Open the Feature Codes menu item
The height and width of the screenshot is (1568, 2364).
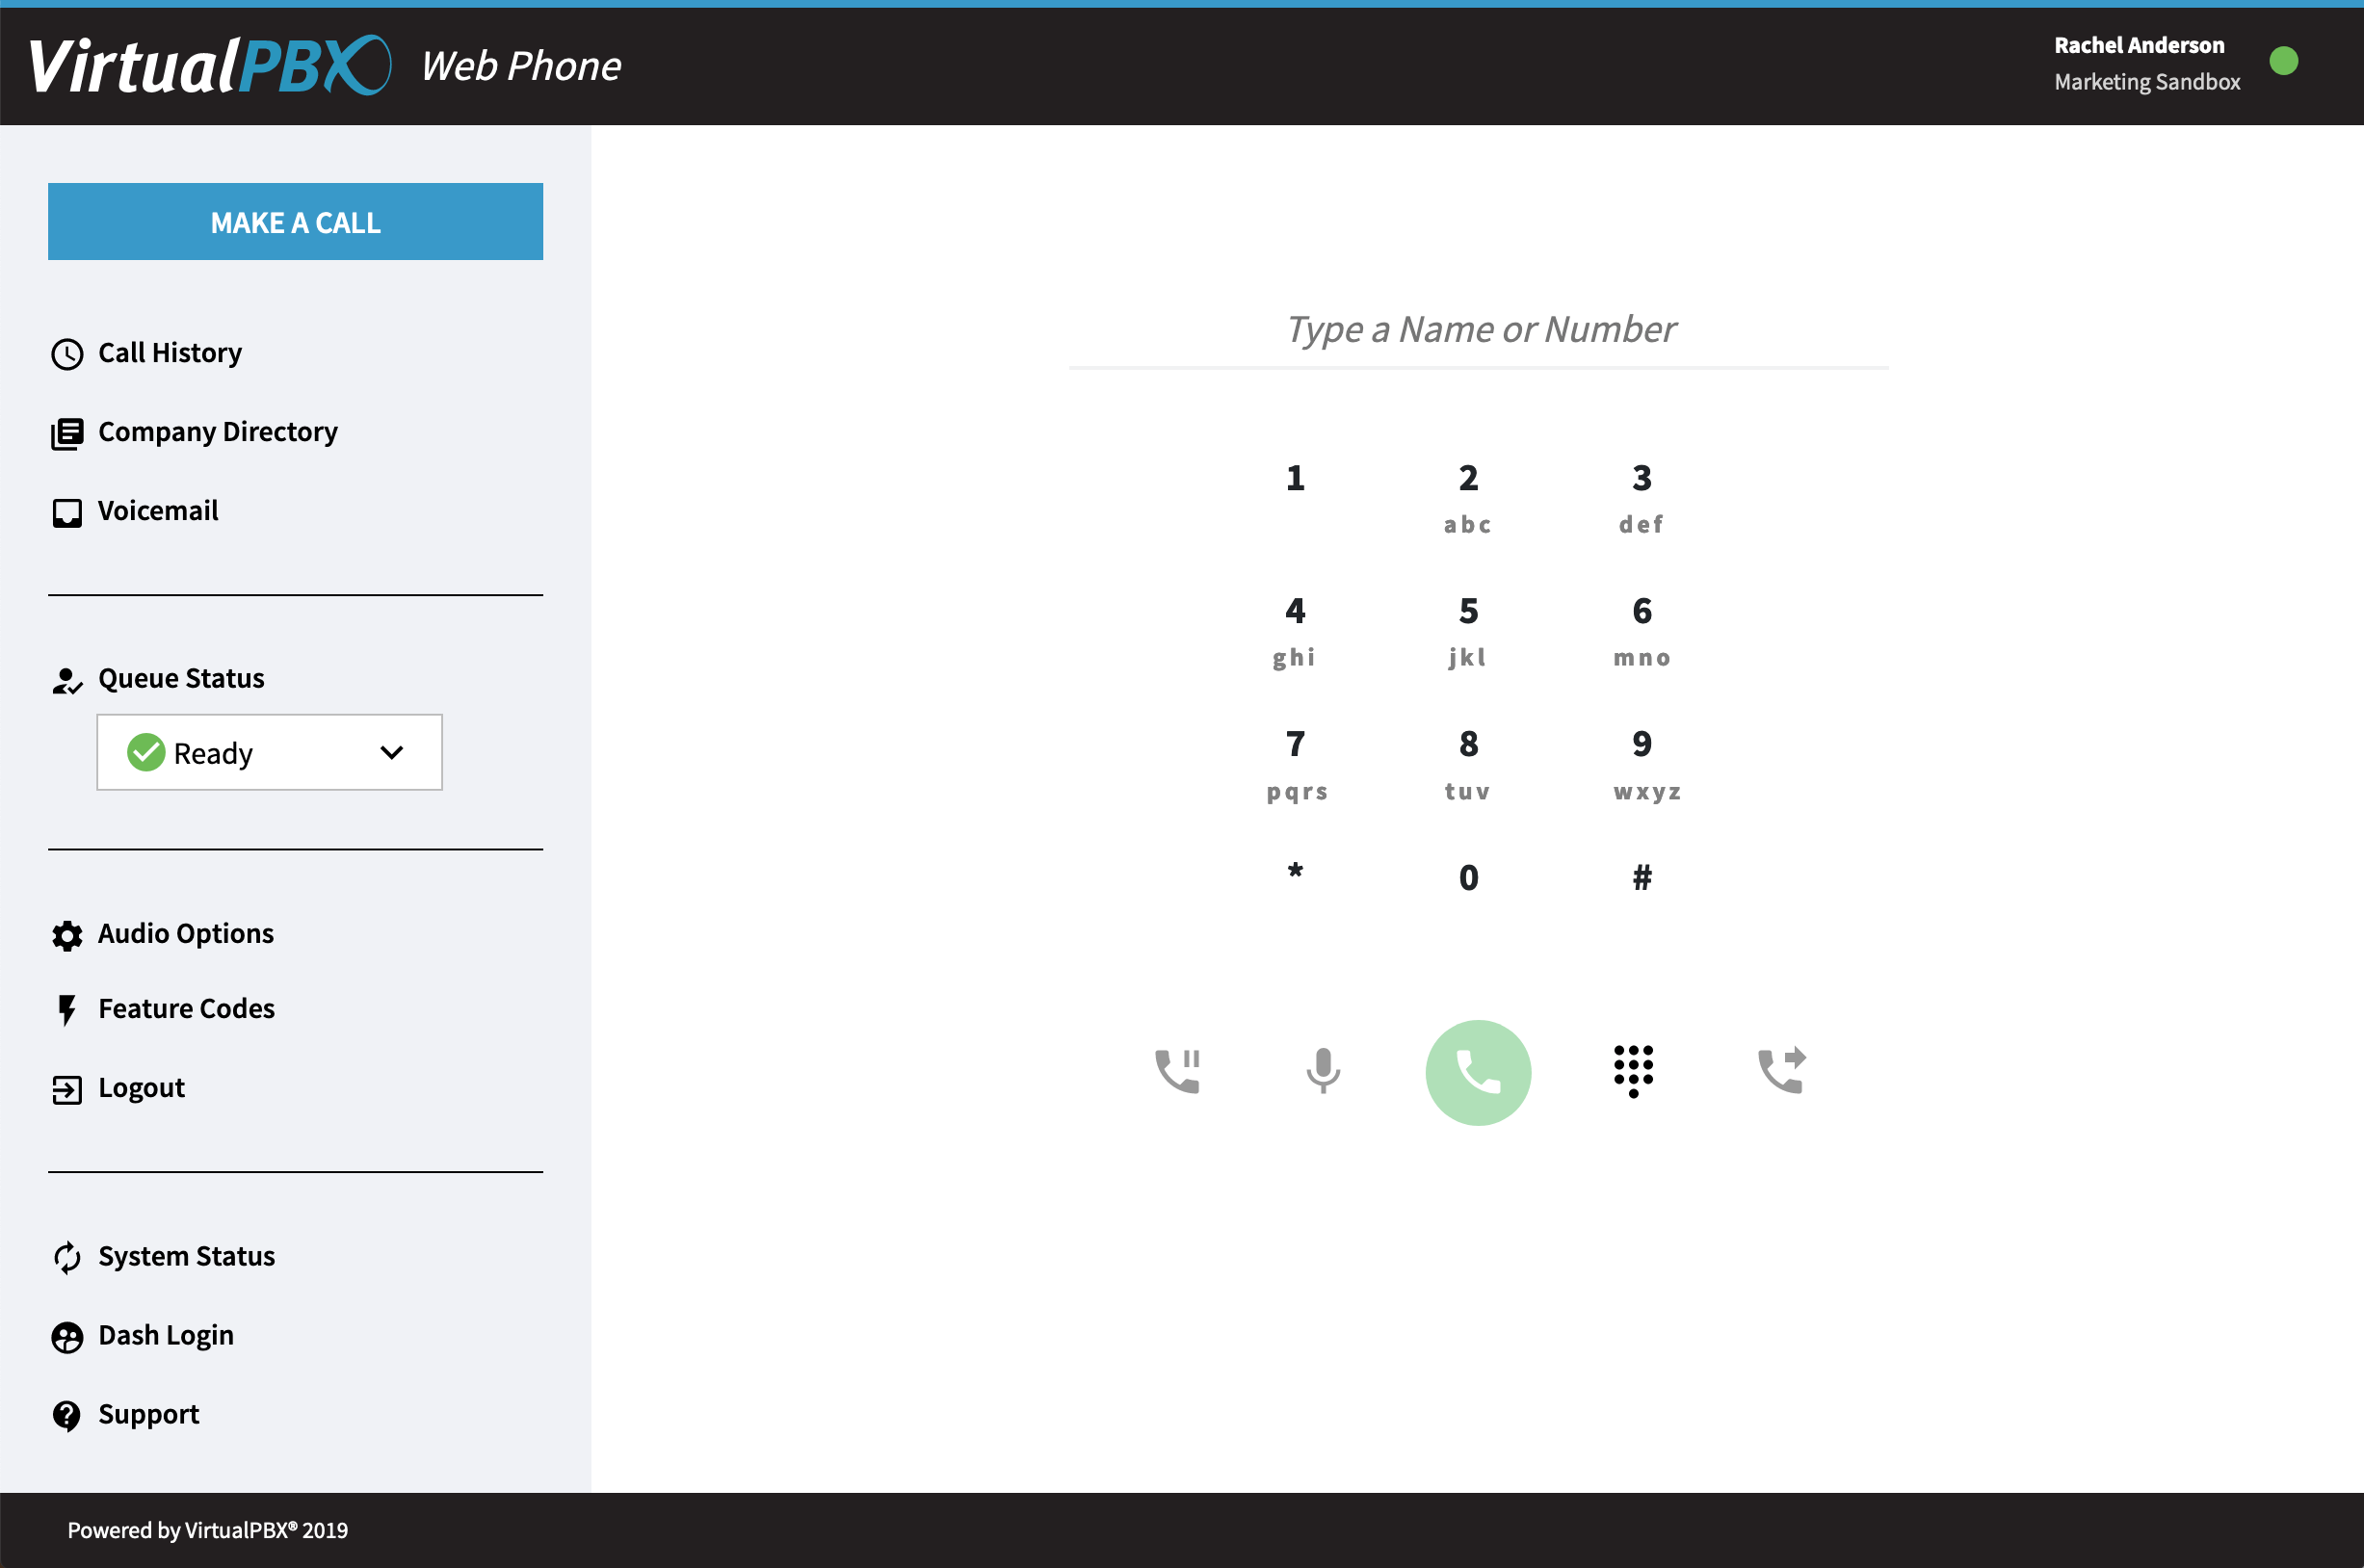click(187, 1008)
